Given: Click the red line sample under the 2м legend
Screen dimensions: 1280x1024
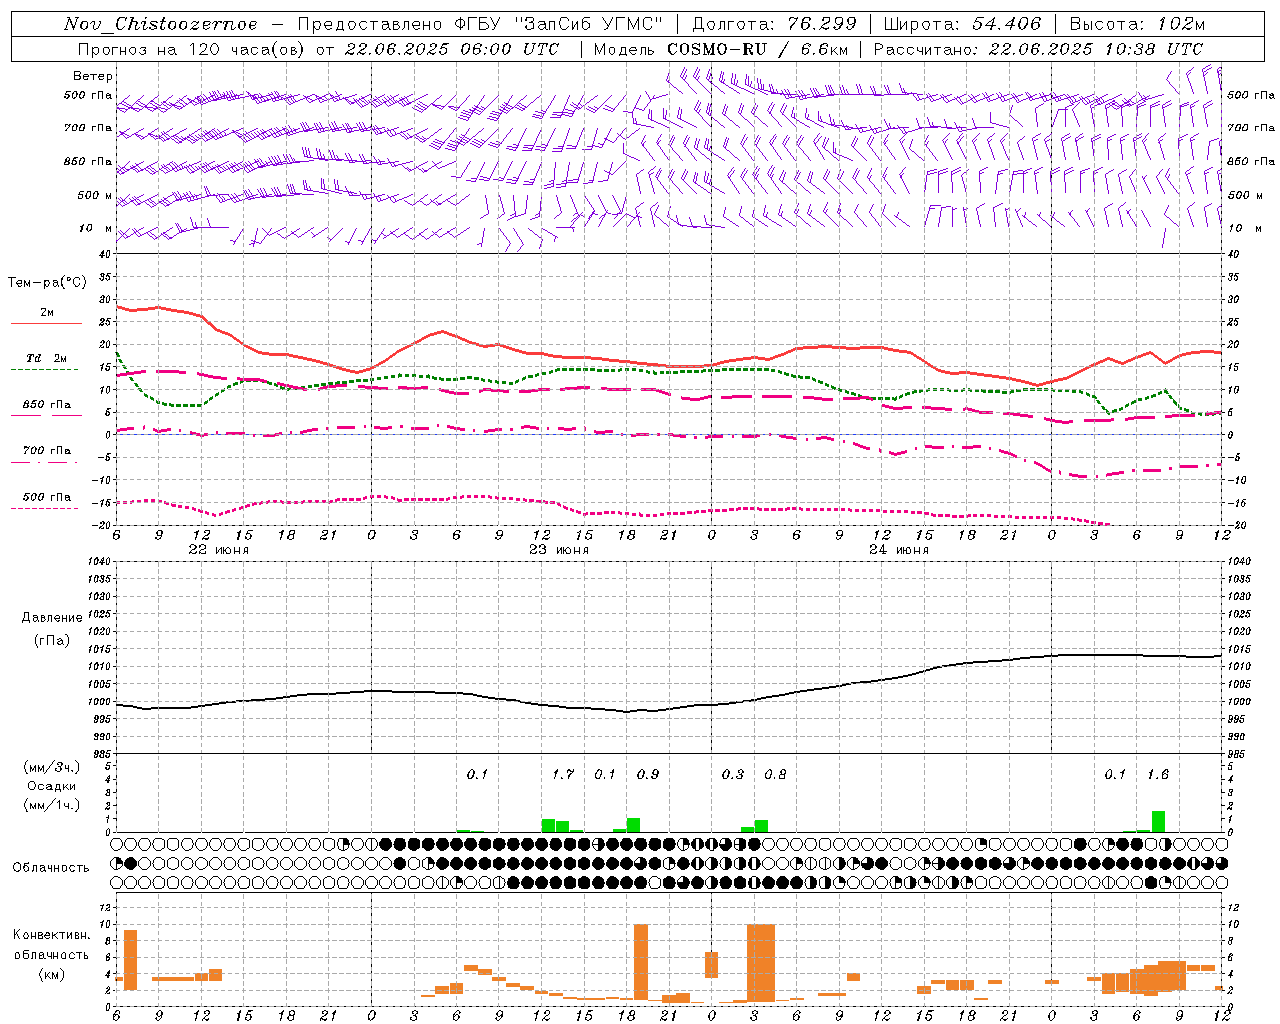Looking at the screenshot, I should (x=46, y=324).
